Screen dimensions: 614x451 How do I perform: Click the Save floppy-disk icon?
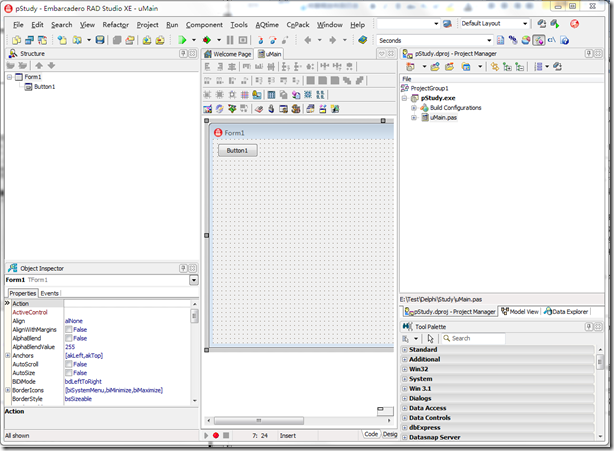pos(100,40)
